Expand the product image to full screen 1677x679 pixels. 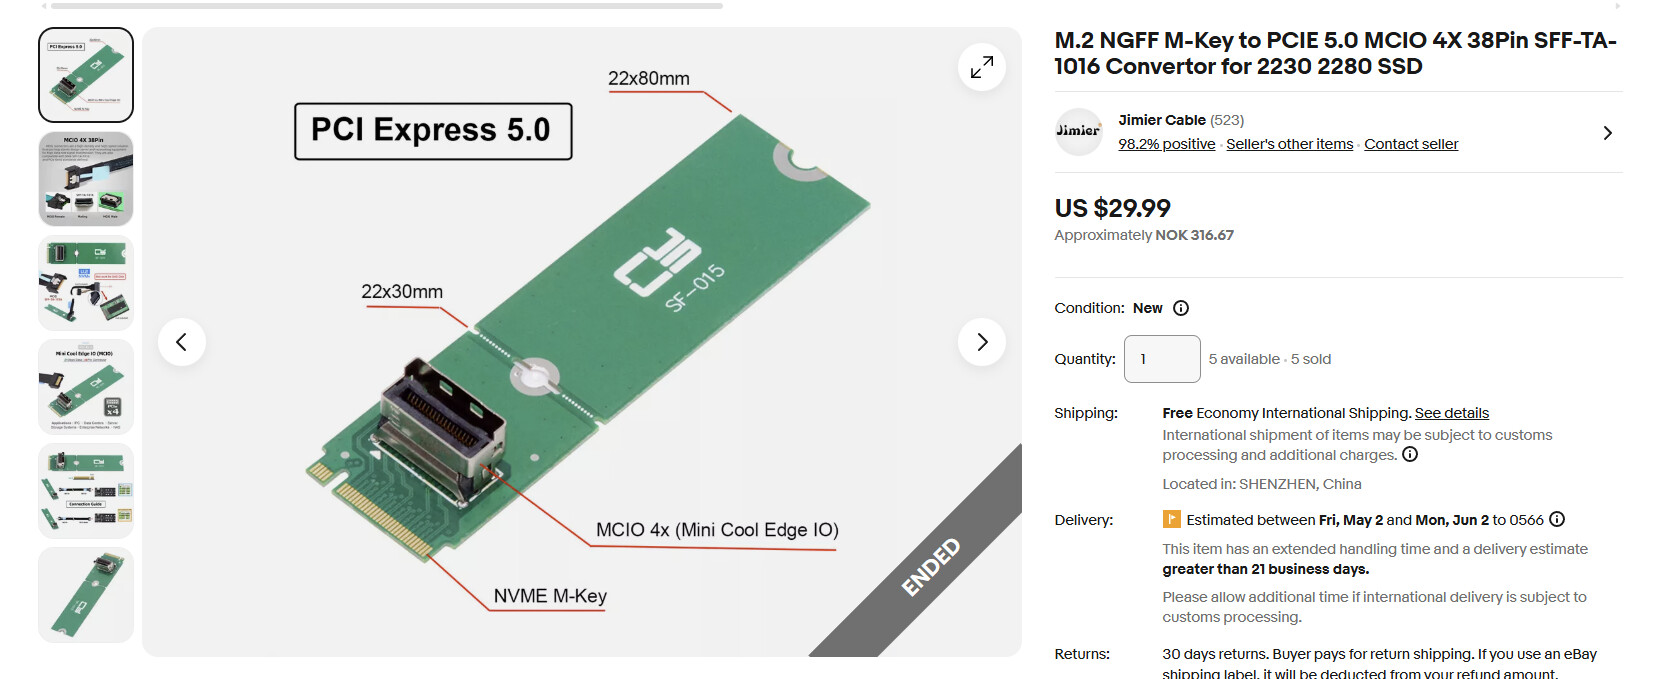click(982, 67)
